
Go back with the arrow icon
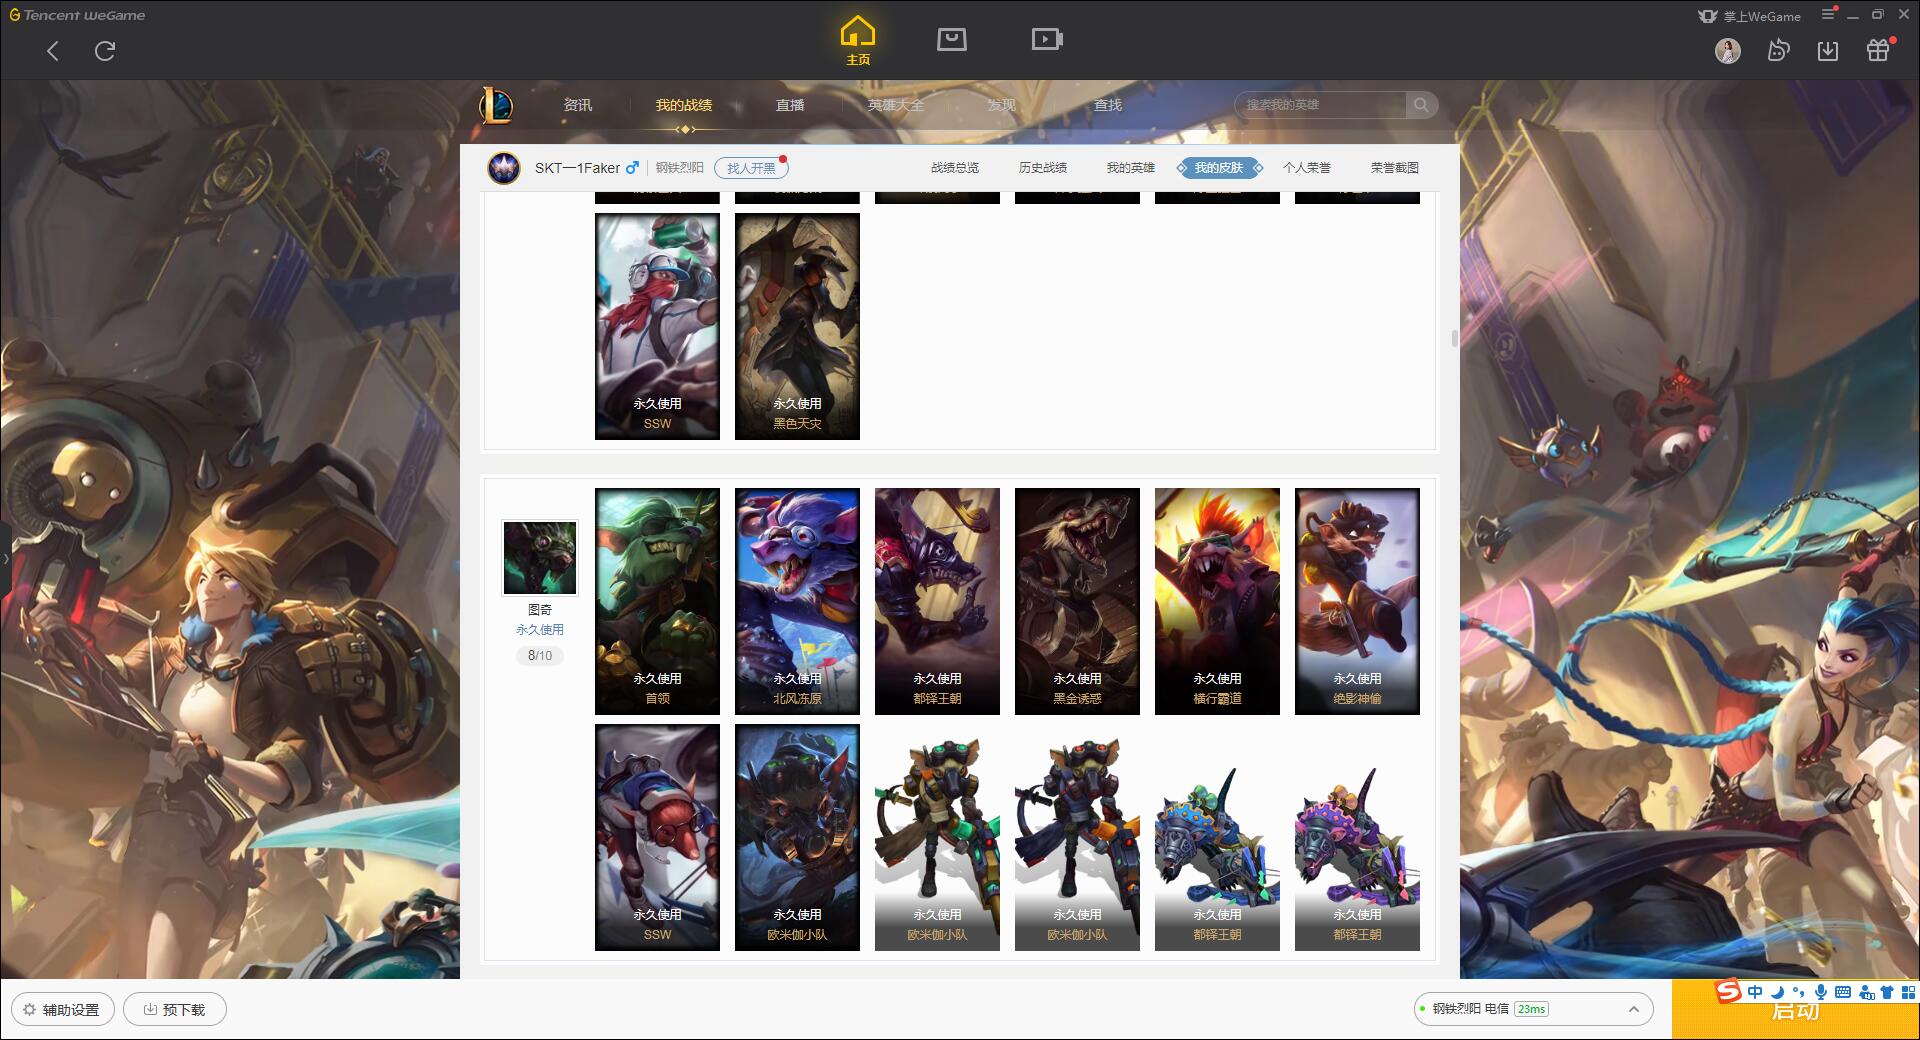[53, 51]
